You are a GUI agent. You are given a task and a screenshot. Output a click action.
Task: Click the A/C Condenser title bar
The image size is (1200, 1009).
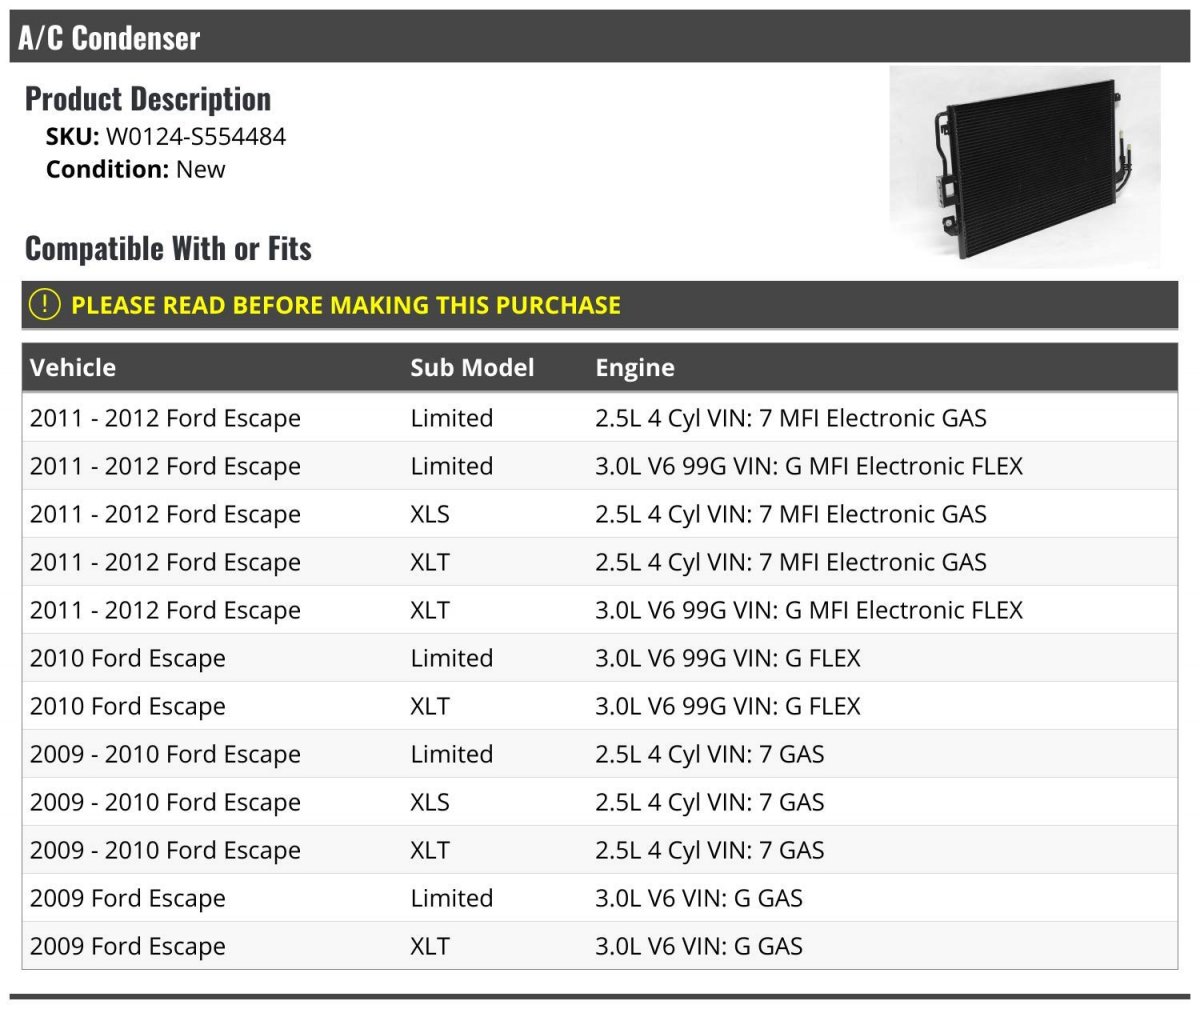click(600, 37)
